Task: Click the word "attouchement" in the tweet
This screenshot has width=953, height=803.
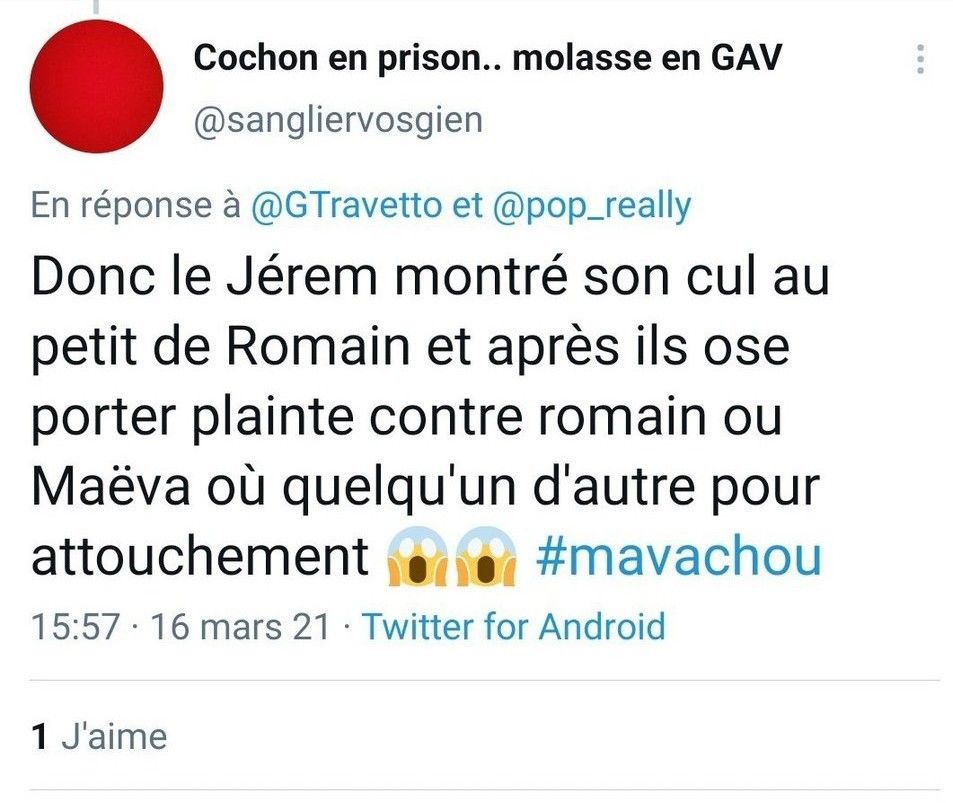Action: coord(200,558)
